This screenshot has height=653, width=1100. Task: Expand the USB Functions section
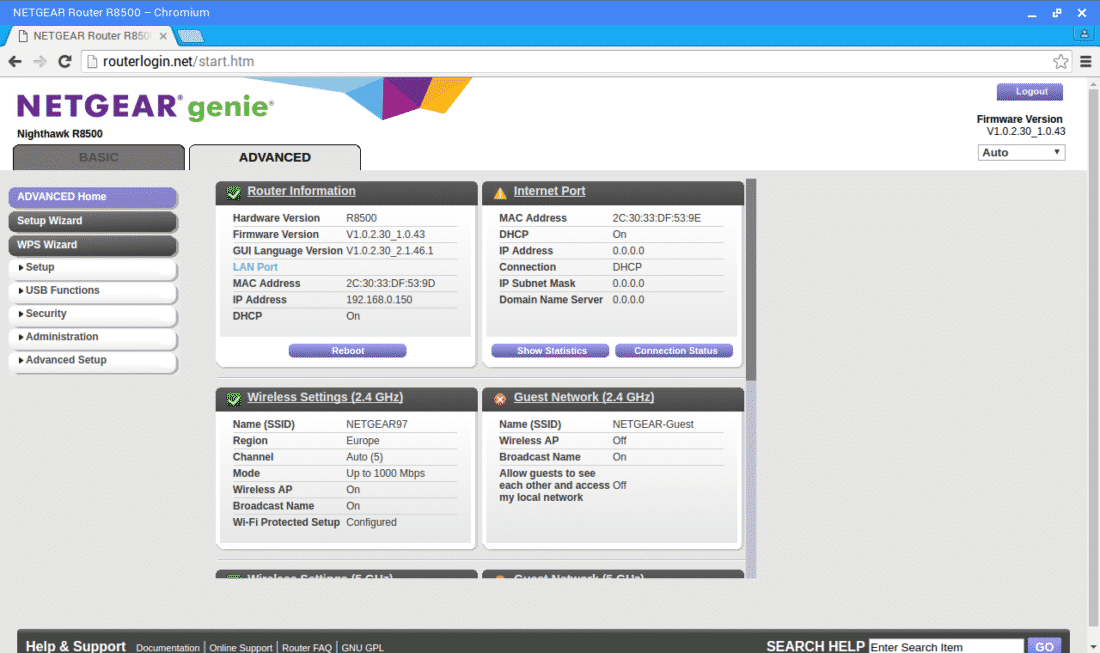[93, 290]
